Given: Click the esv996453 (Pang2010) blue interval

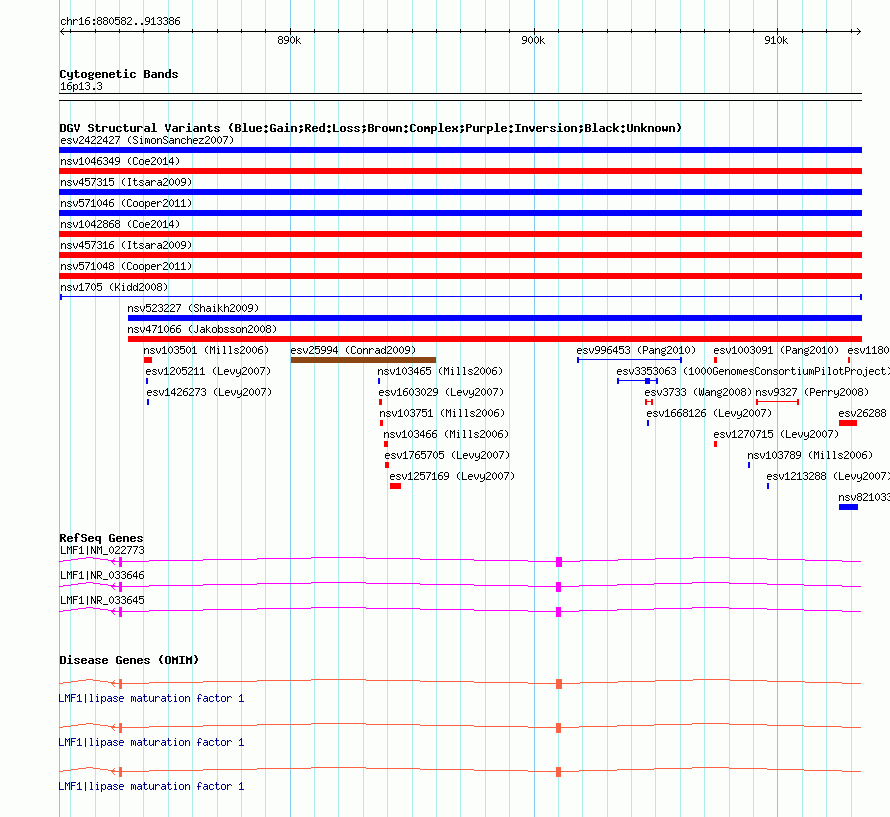Looking at the screenshot, I should pyautogui.click(x=629, y=360).
